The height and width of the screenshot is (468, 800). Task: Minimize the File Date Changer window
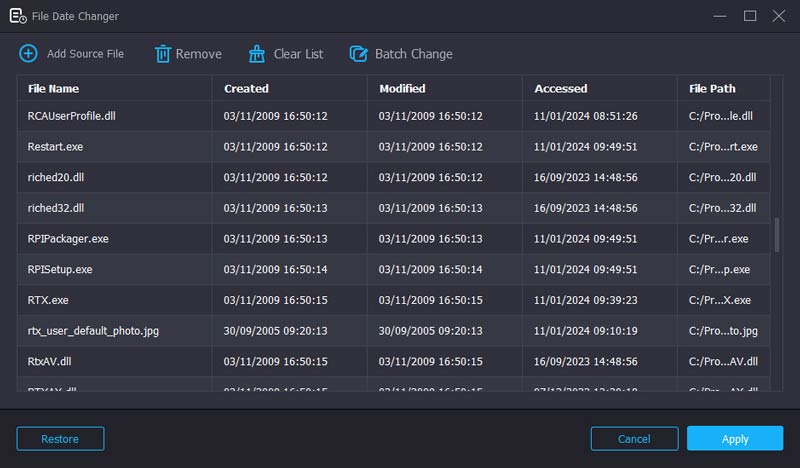720,16
